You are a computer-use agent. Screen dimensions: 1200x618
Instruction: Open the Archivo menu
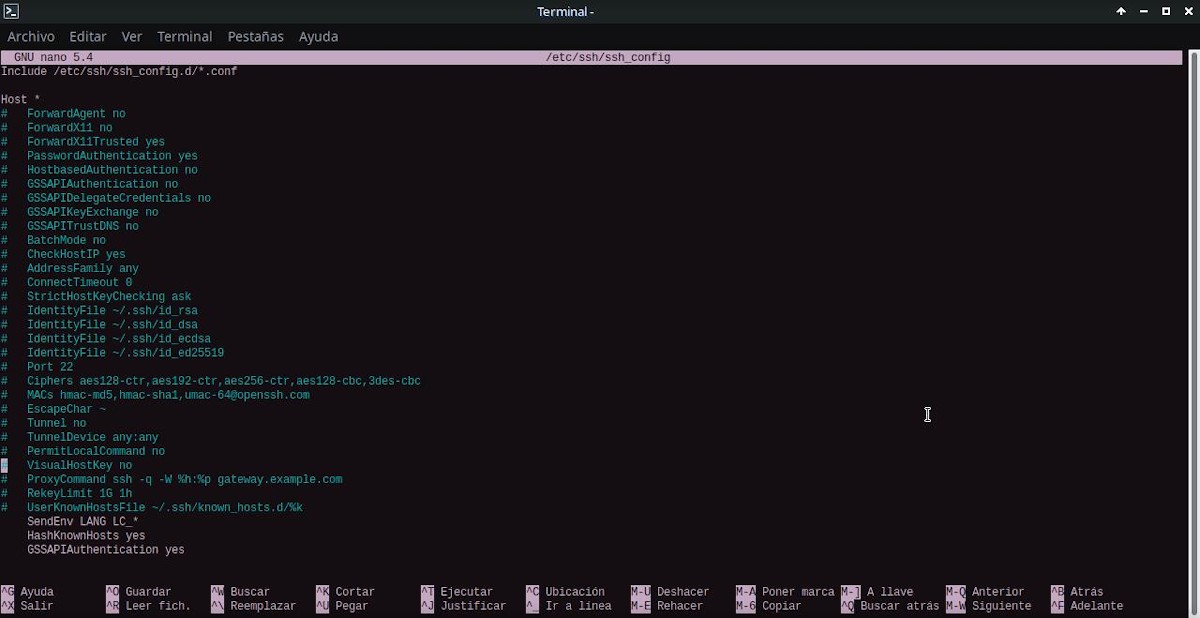[x=31, y=36]
